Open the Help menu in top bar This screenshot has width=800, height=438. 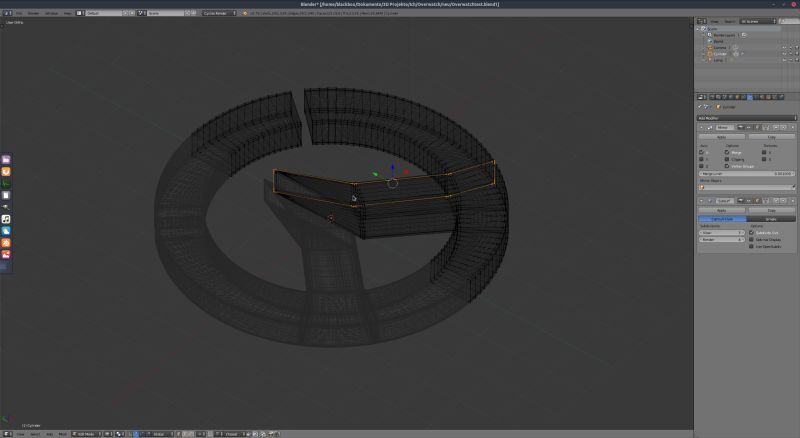pos(67,13)
